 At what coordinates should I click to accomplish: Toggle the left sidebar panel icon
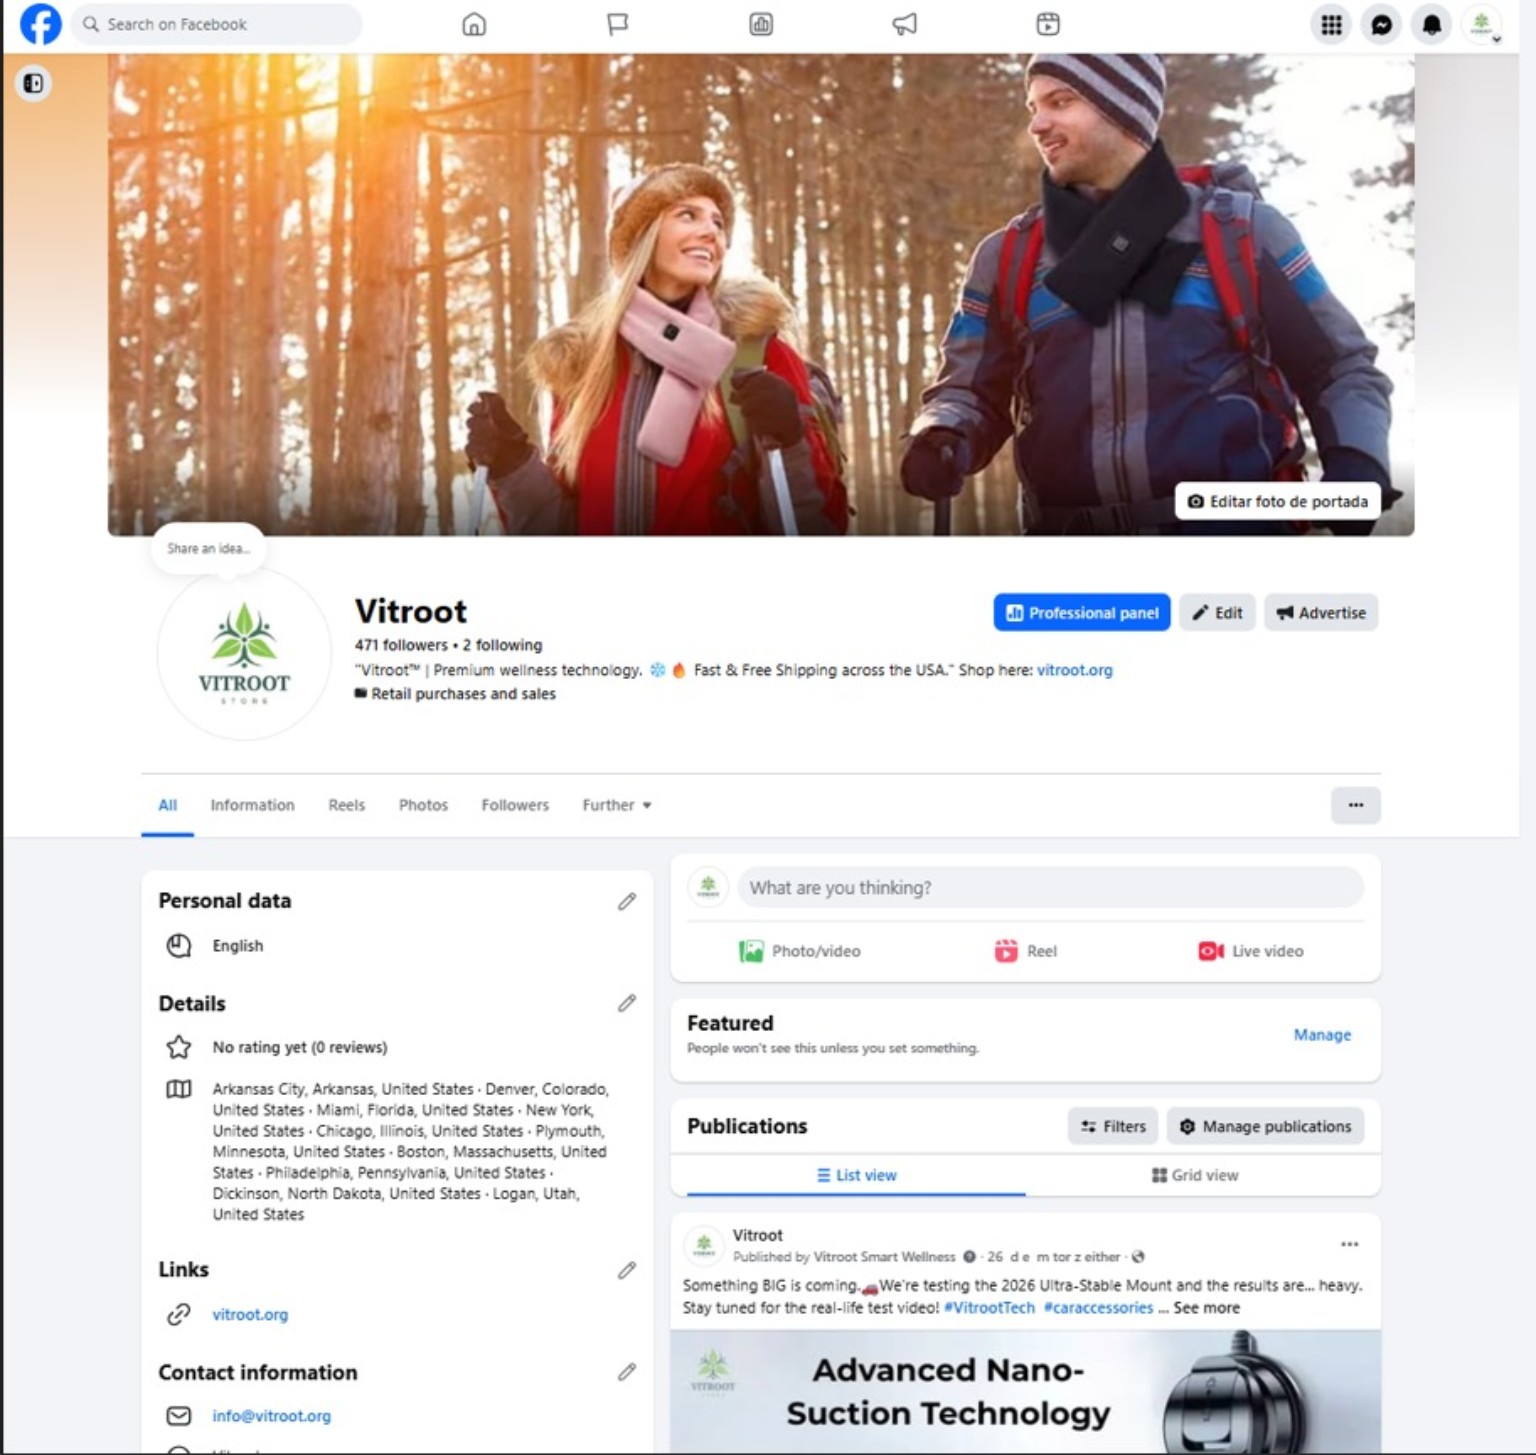(x=33, y=83)
